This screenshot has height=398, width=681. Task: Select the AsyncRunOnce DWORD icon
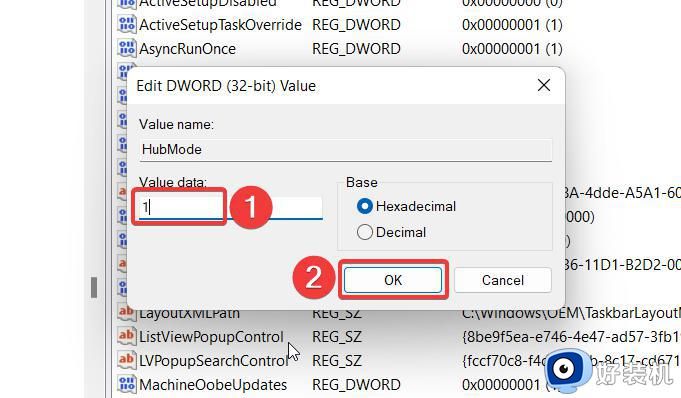coord(126,48)
